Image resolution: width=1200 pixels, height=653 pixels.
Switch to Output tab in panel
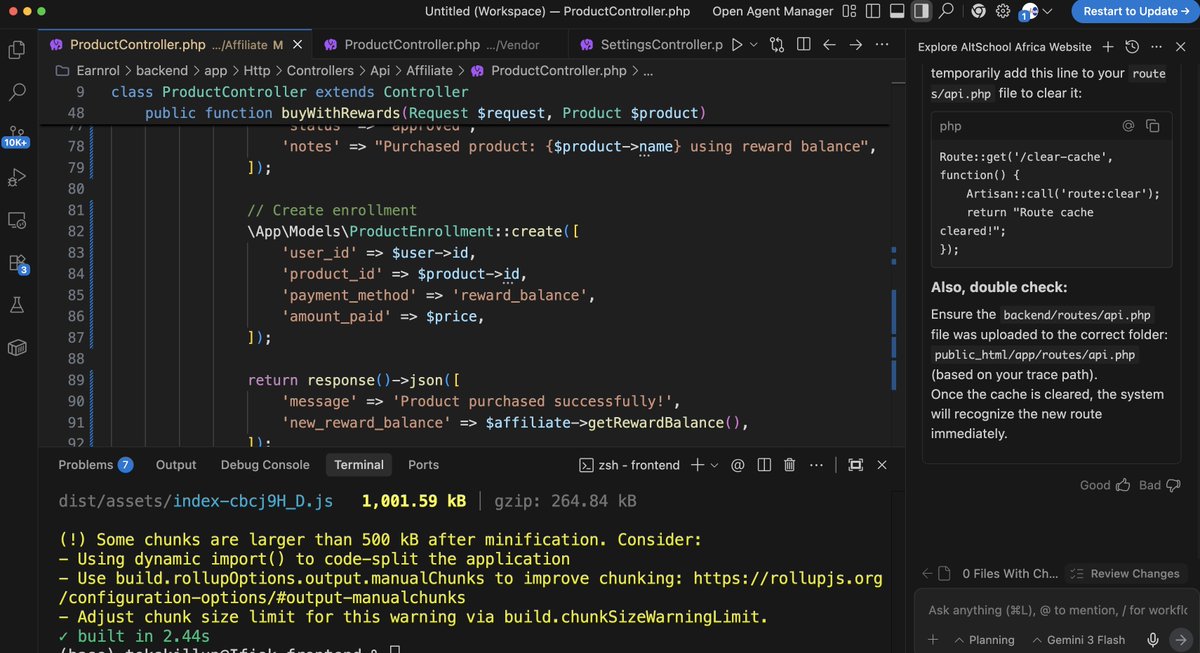tap(176, 465)
